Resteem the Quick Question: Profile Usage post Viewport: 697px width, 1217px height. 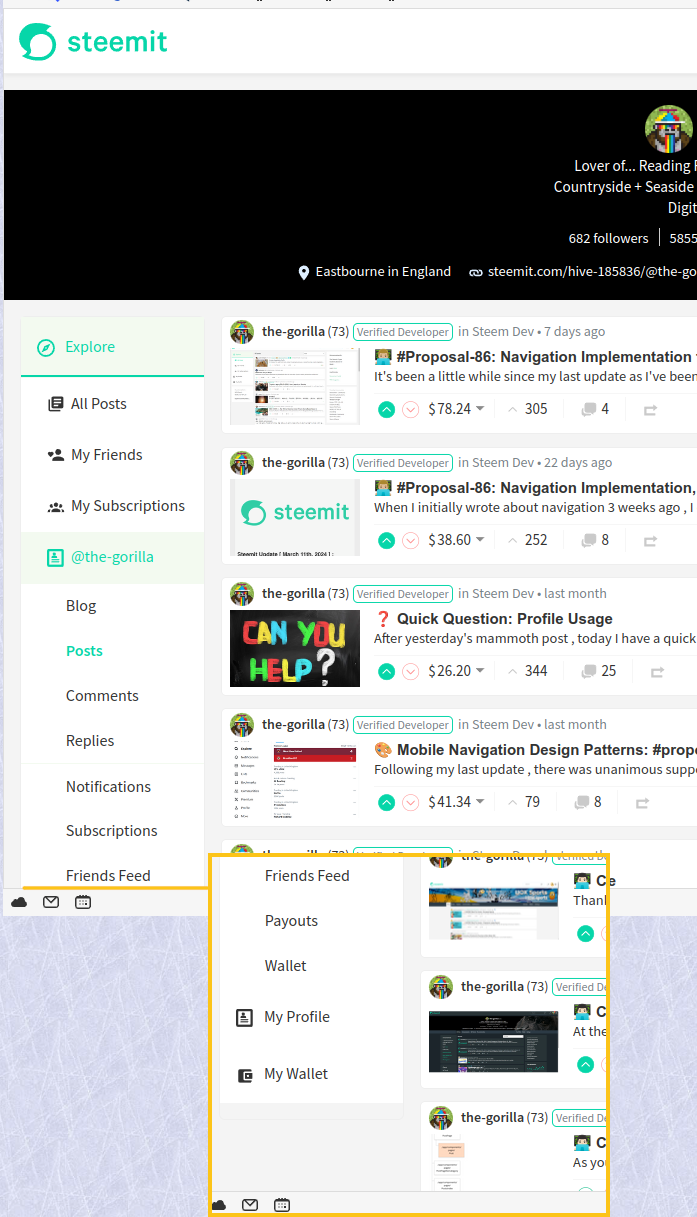click(657, 671)
